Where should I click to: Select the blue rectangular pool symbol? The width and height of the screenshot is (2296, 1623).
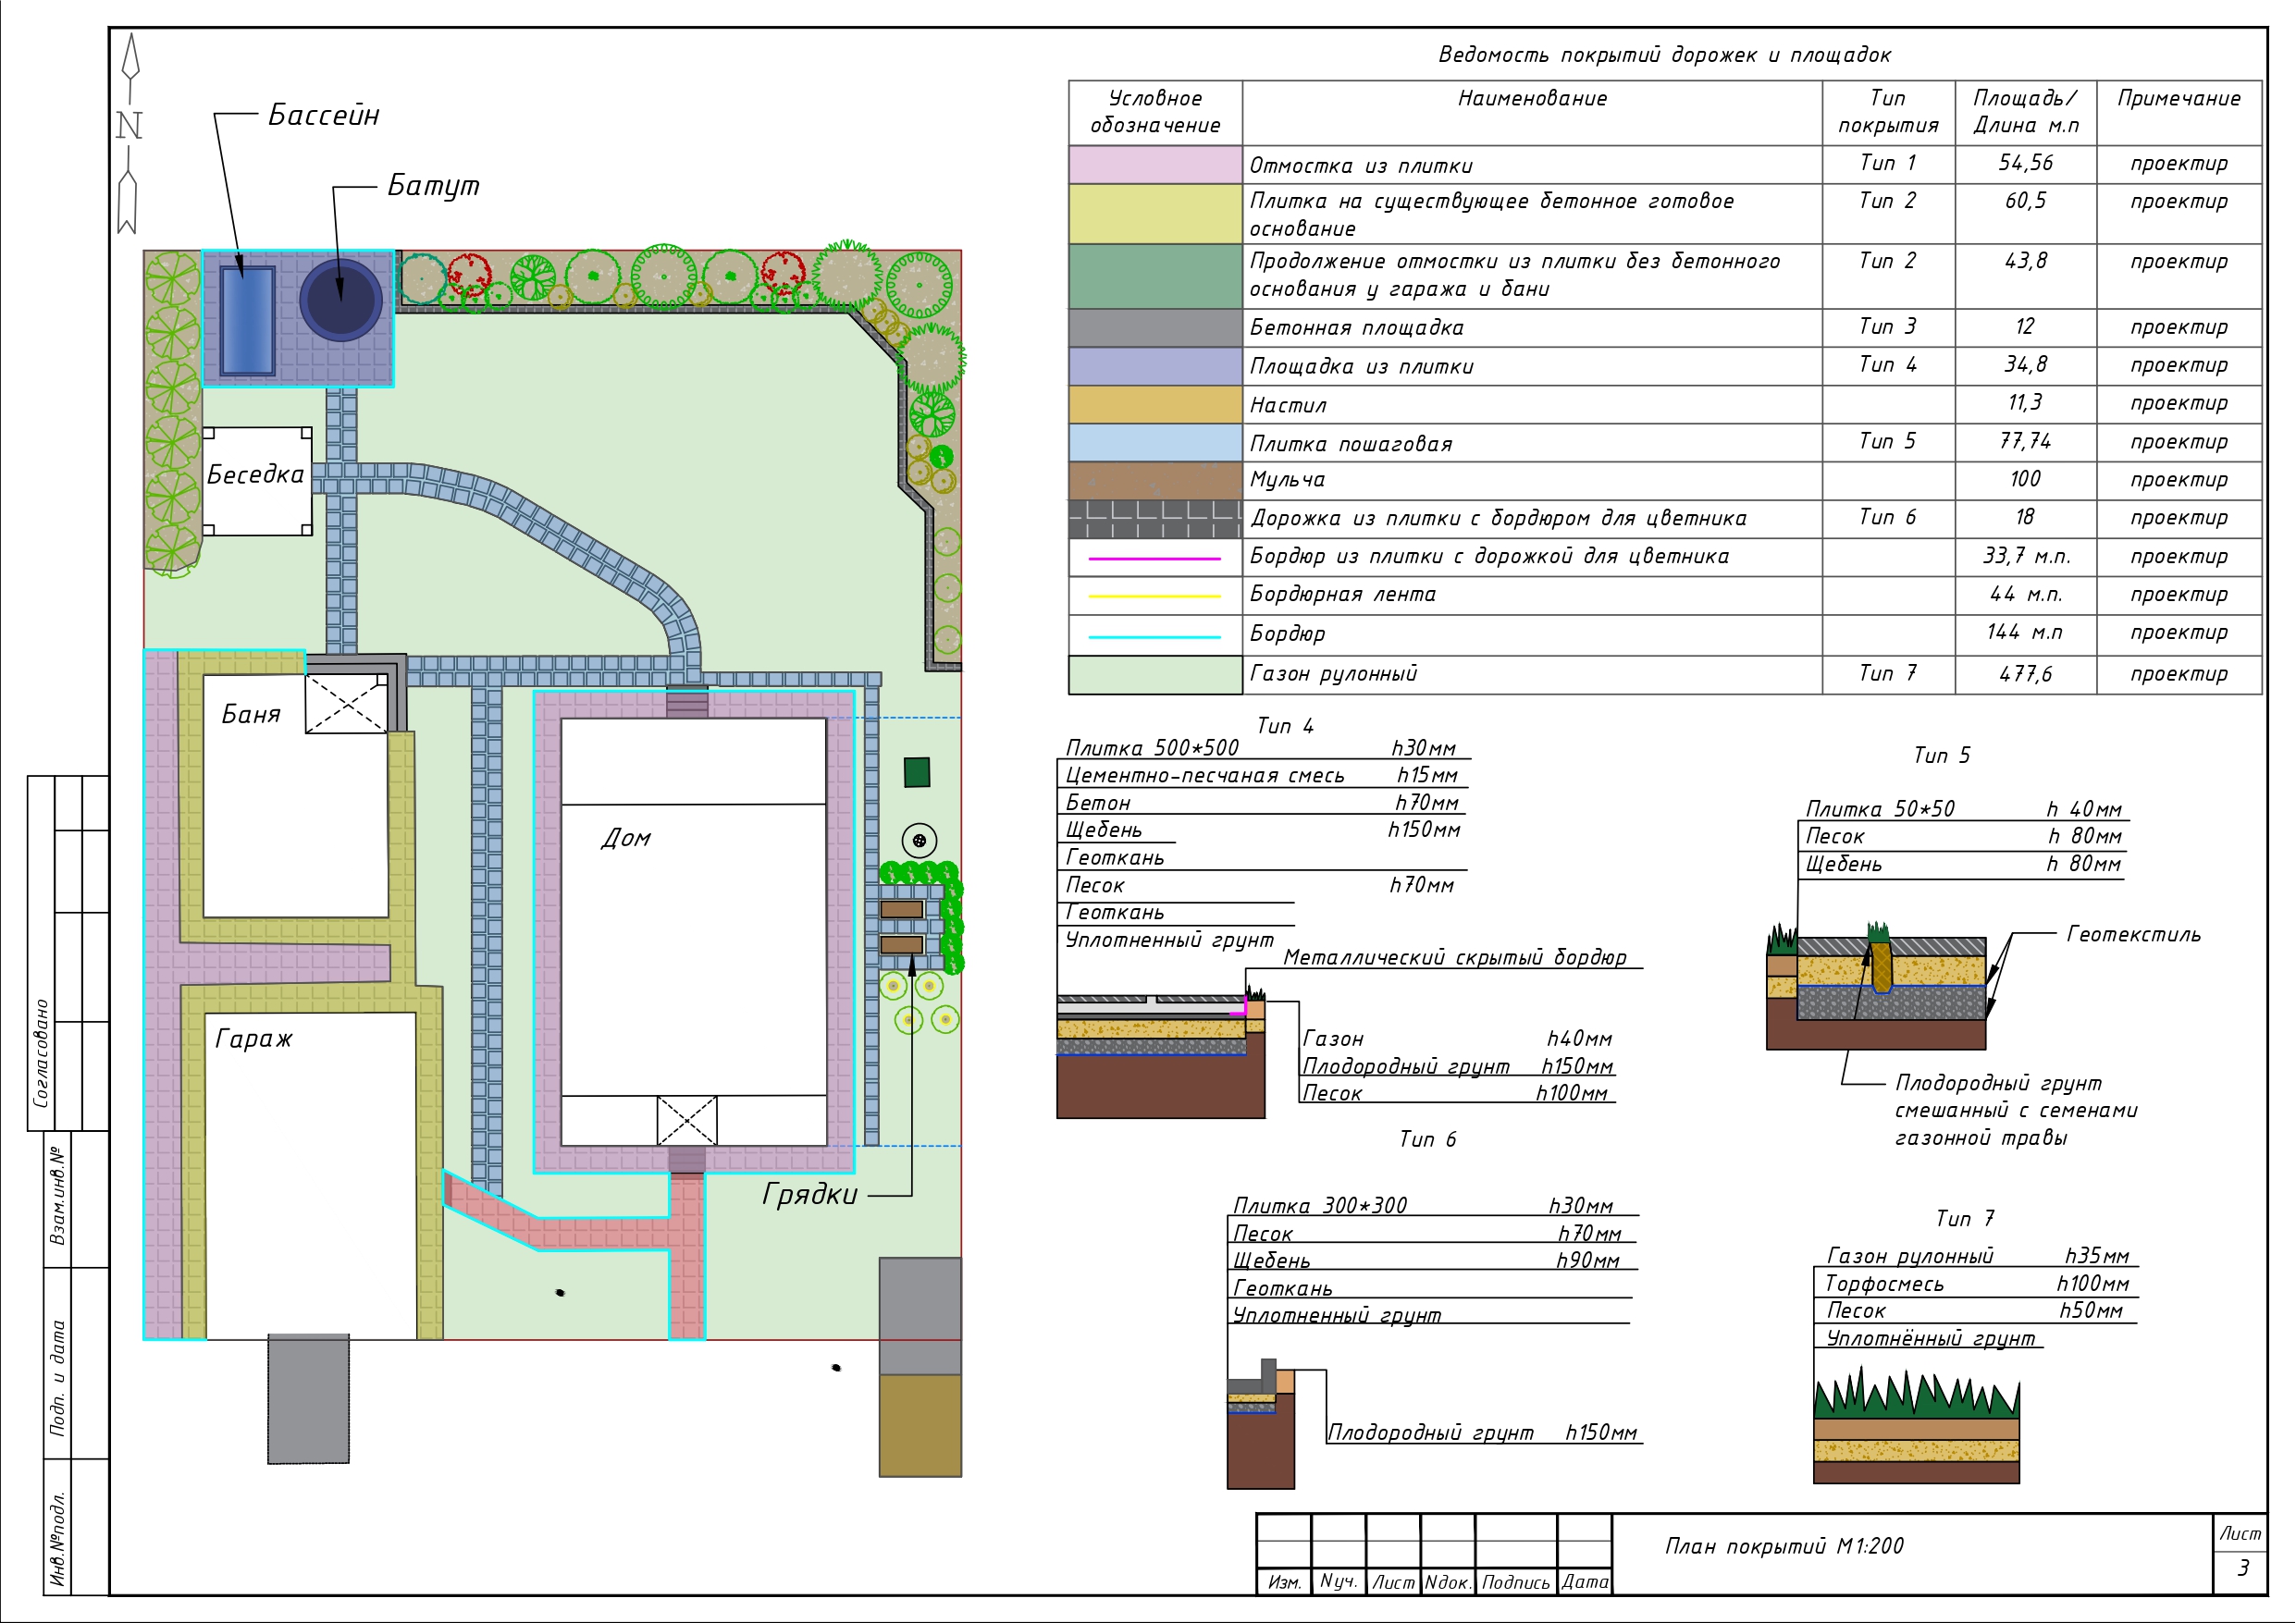pos(246,320)
